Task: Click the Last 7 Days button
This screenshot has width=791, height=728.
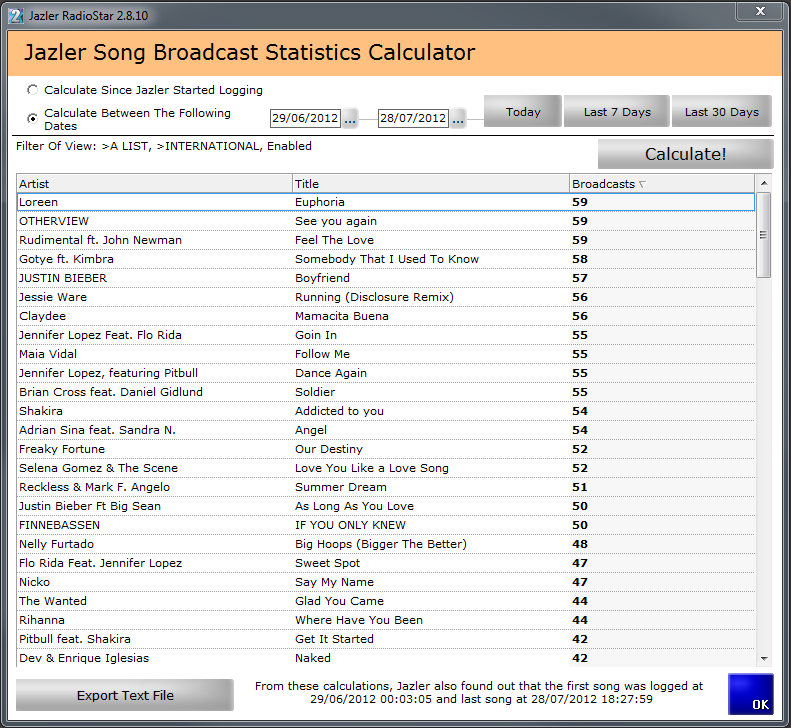Action: tap(617, 111)
